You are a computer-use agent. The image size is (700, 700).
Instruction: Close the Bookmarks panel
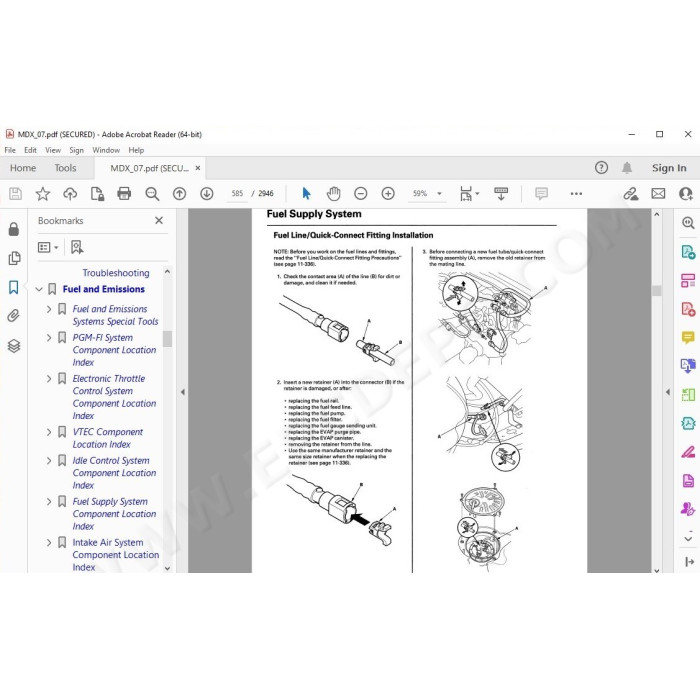159,221
